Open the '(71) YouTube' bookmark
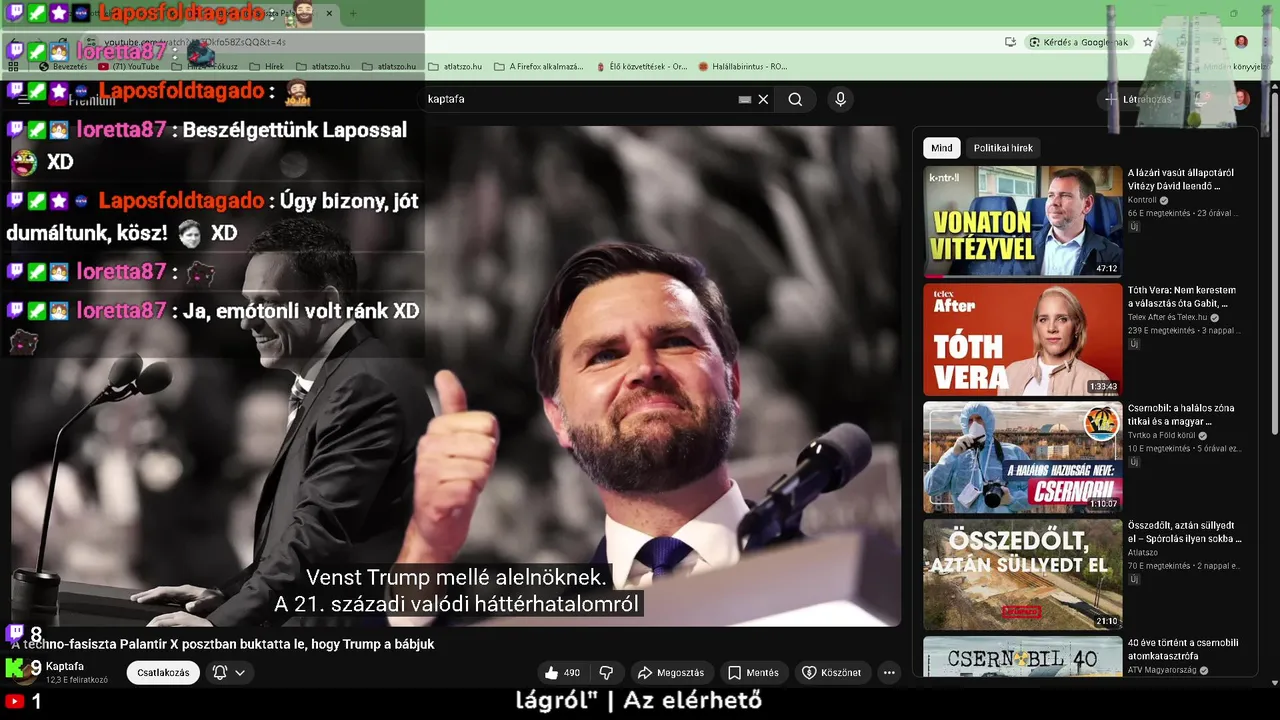 128,67
